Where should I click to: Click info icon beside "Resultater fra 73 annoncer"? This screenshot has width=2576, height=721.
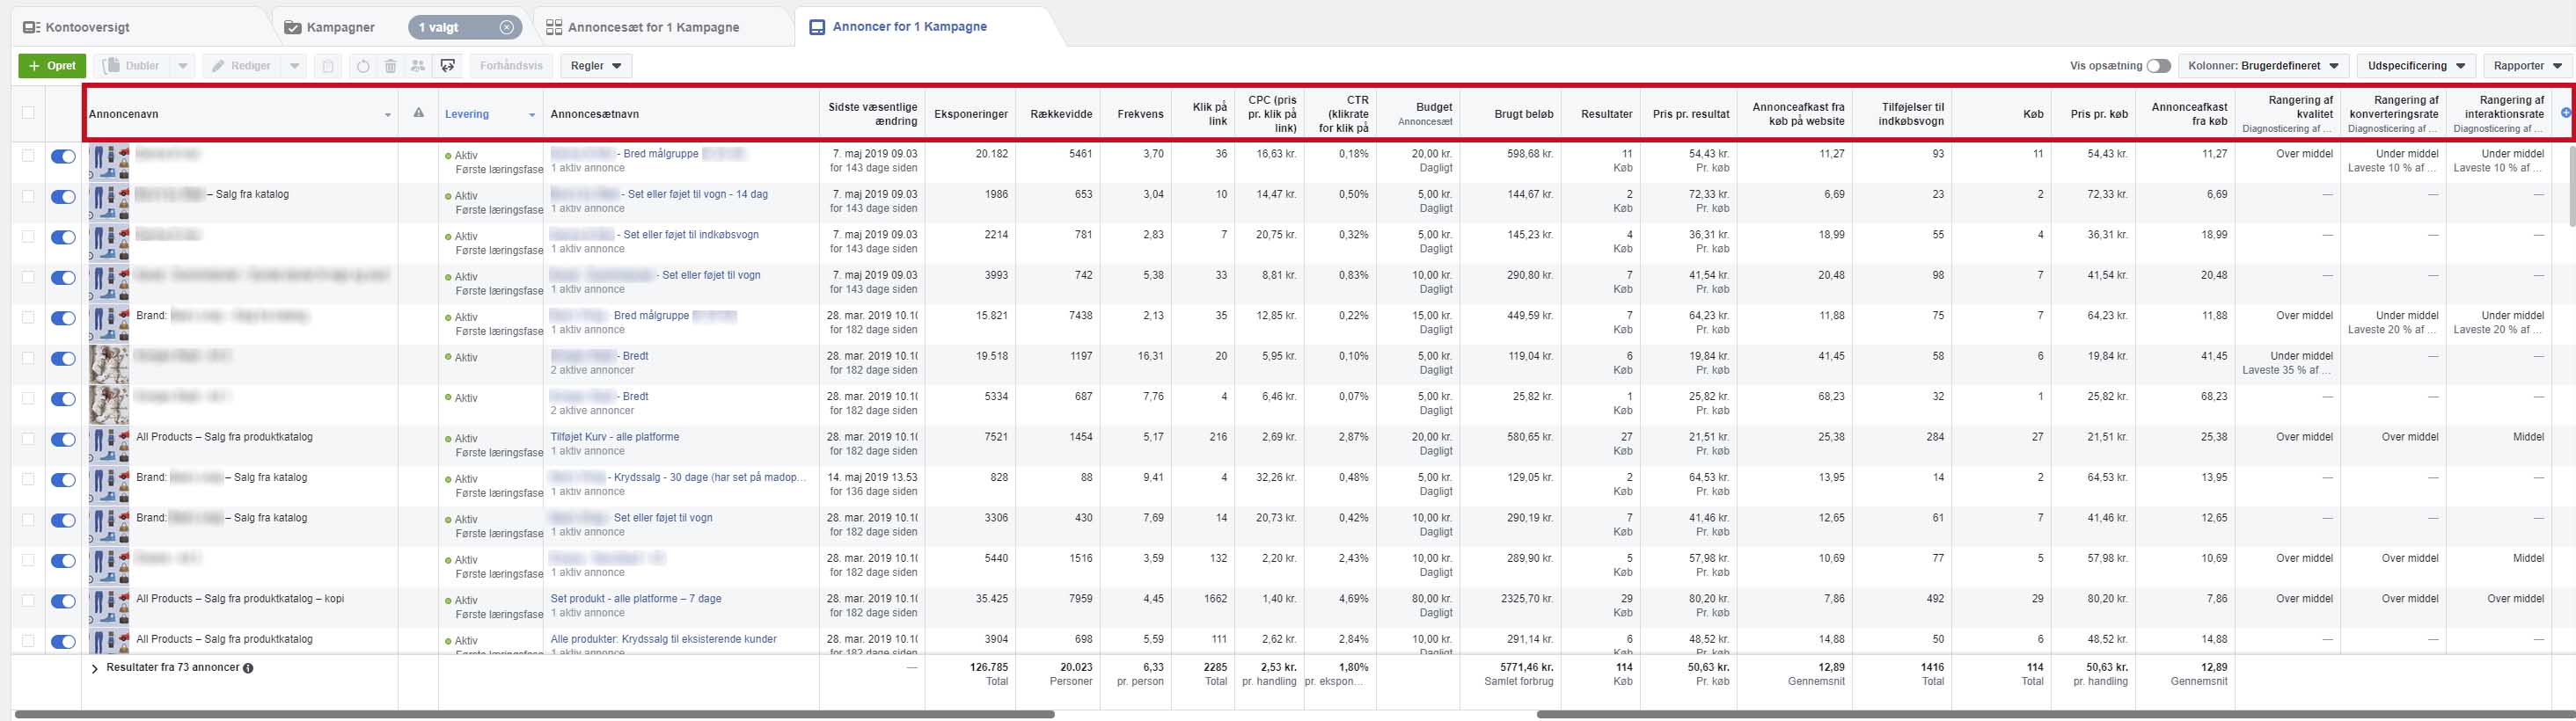[248, 668]
